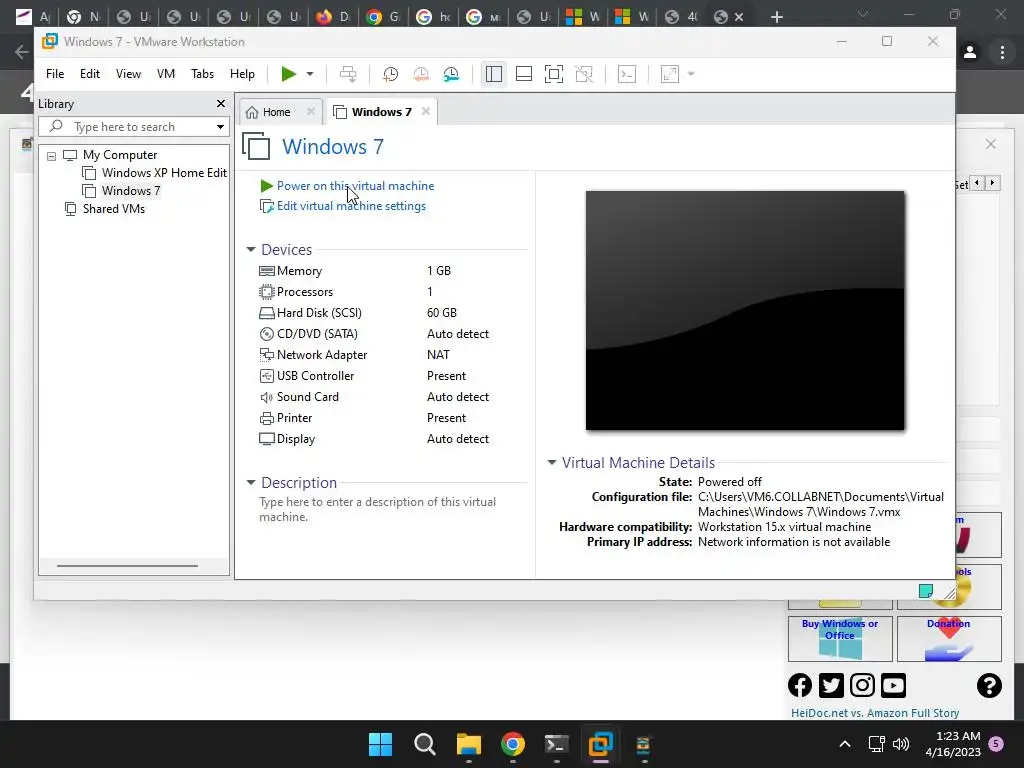The height and width of the screenshot is (768, 1024).
Task: Open the Windows Start button
Action: 381,744
